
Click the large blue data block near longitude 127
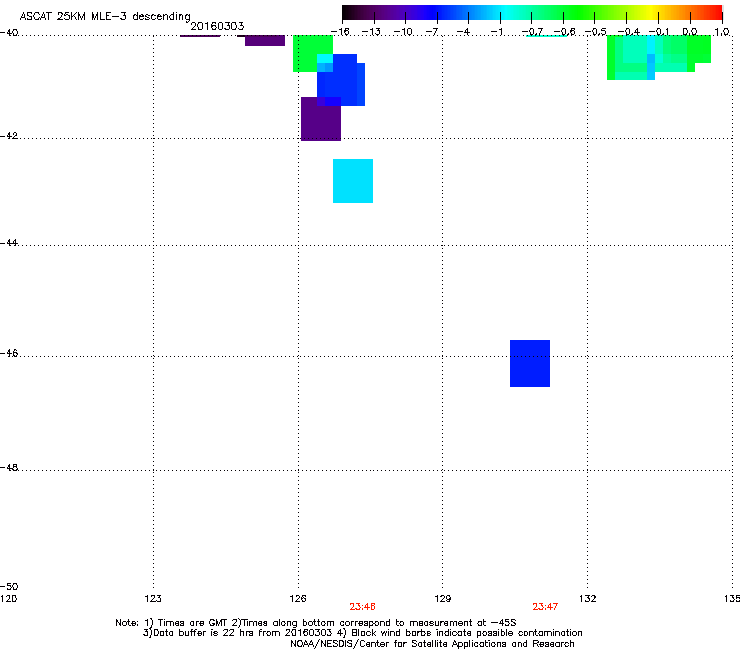click(341, 80)
